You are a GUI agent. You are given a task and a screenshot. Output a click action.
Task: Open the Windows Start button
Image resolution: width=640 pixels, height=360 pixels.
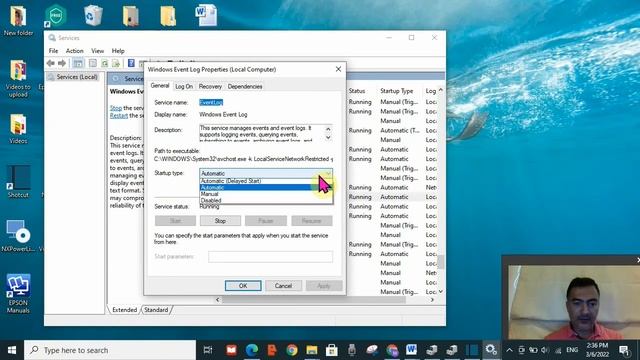tap(12, 350)
